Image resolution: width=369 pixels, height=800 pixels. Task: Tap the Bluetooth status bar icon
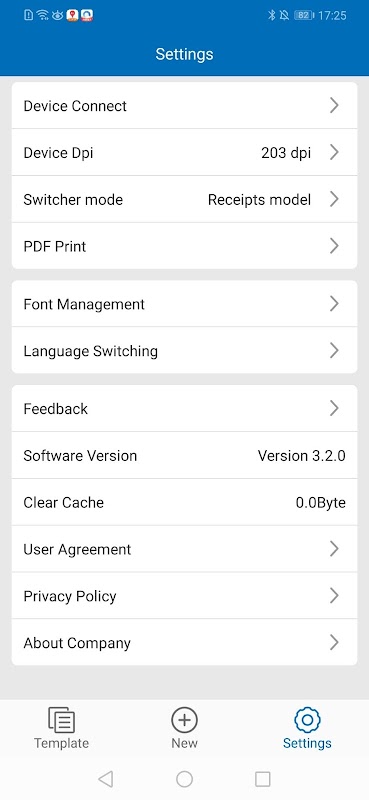coord(272,15)
